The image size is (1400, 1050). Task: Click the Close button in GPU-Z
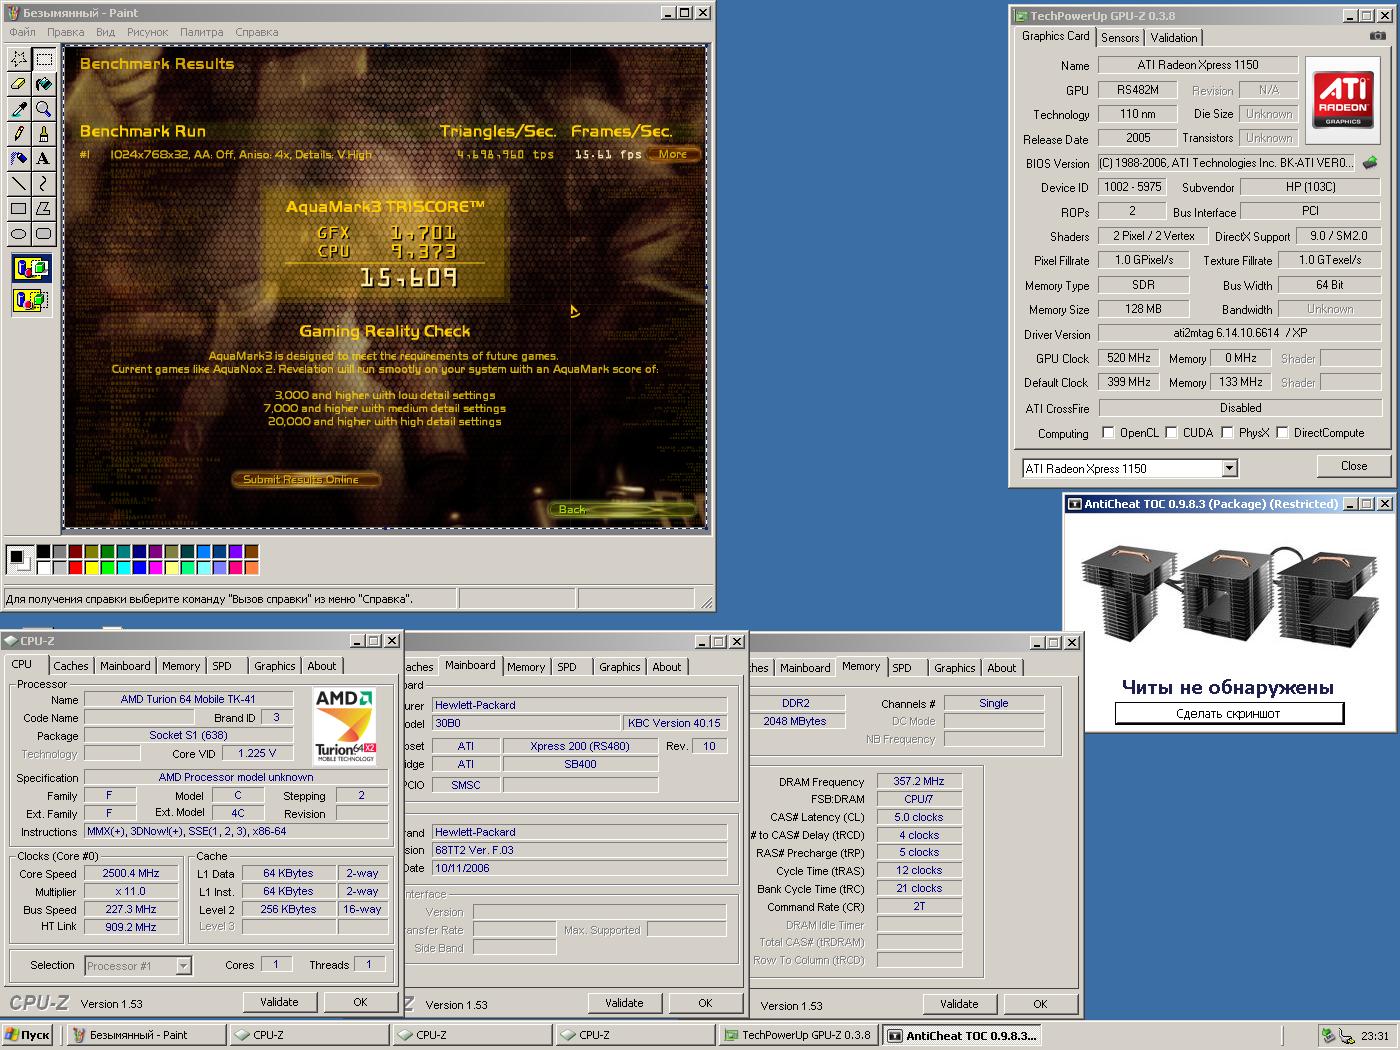click(1354, 466)
